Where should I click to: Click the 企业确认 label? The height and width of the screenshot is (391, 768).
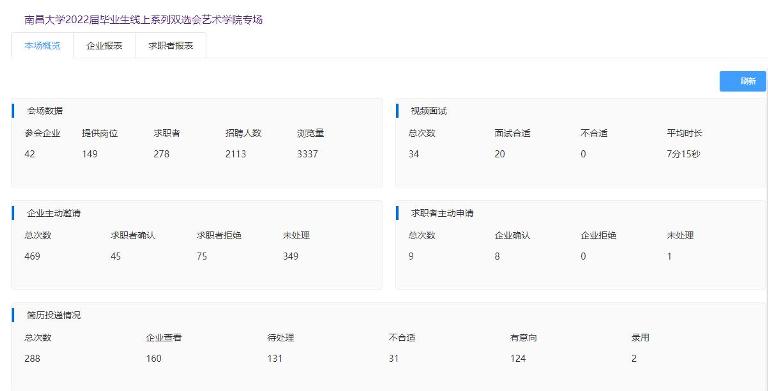click(x=512, y=235)
